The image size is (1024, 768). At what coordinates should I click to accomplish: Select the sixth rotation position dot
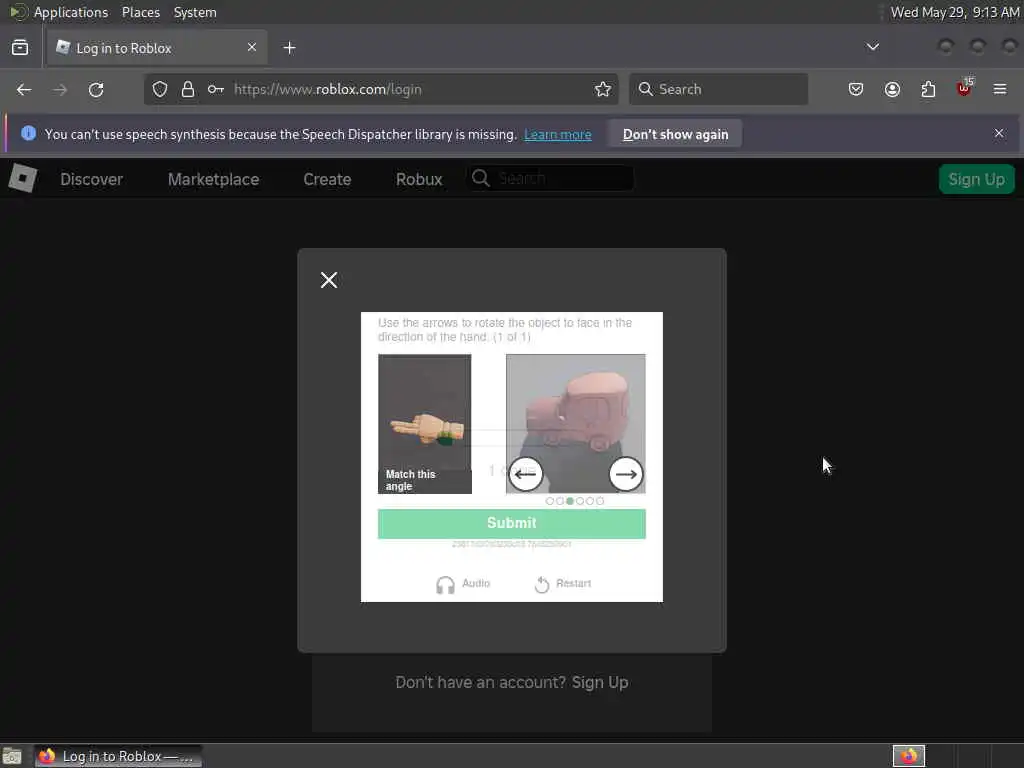click(x=600, y=501)
